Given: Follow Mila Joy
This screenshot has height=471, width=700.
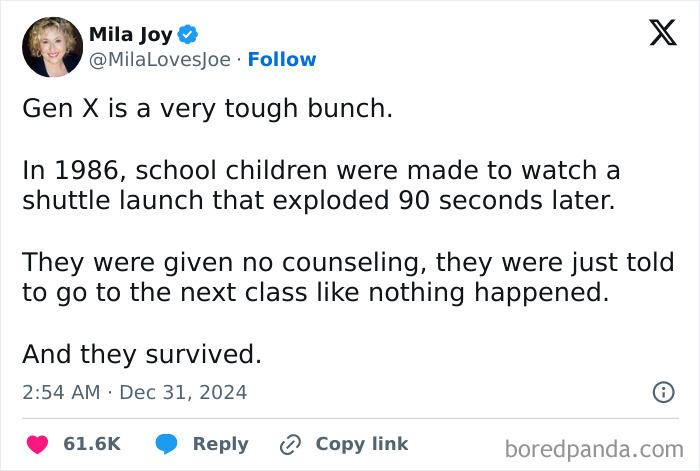Looking at the screenshot, I should click(x=282, y=60).
